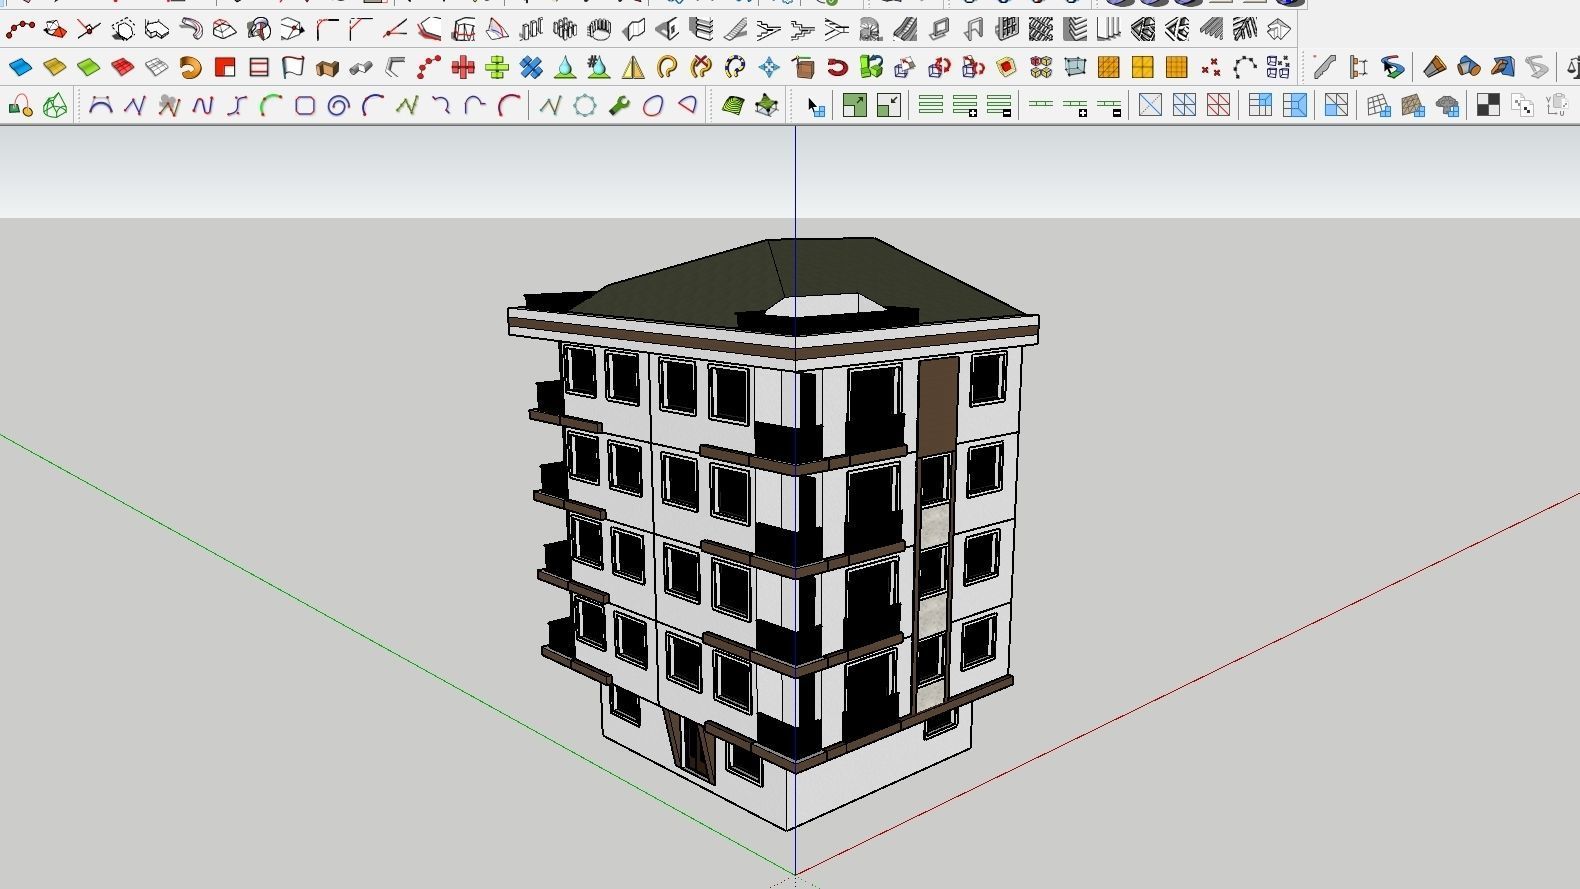
Task: Select the chamfer corner tool
Action: (x=360, y=29)
